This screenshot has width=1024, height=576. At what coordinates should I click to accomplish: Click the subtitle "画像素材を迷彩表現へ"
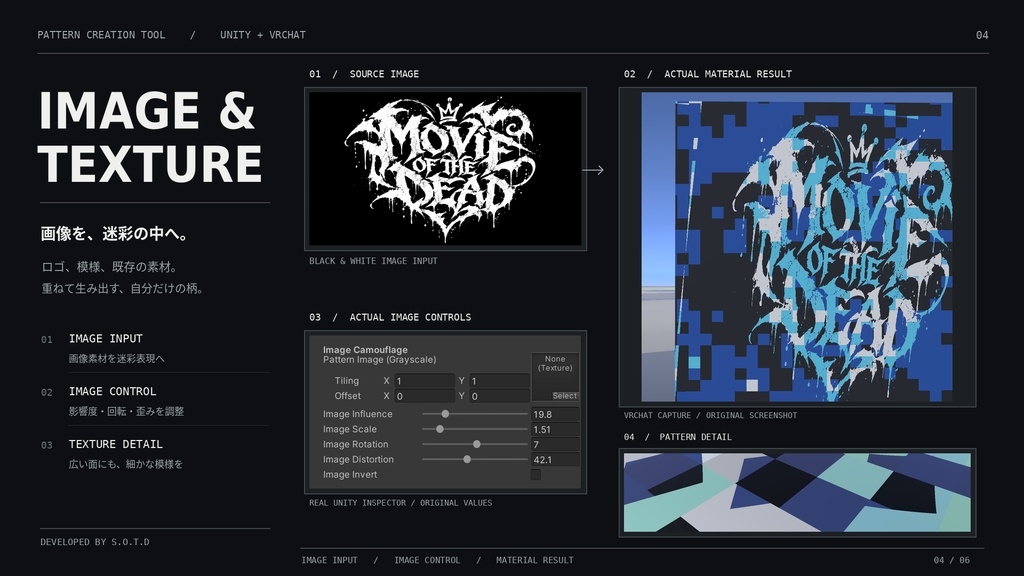pos(117,359)
